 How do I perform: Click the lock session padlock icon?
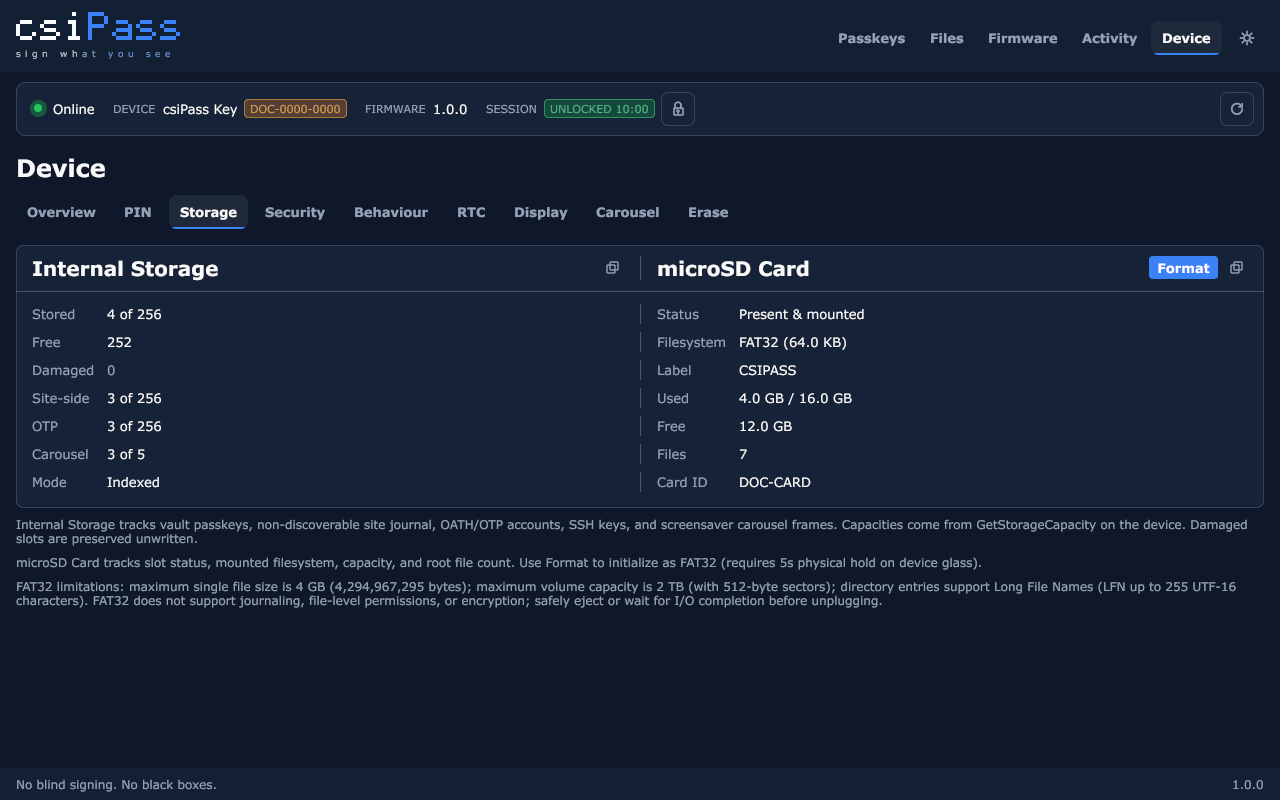(x=678, y=109)
